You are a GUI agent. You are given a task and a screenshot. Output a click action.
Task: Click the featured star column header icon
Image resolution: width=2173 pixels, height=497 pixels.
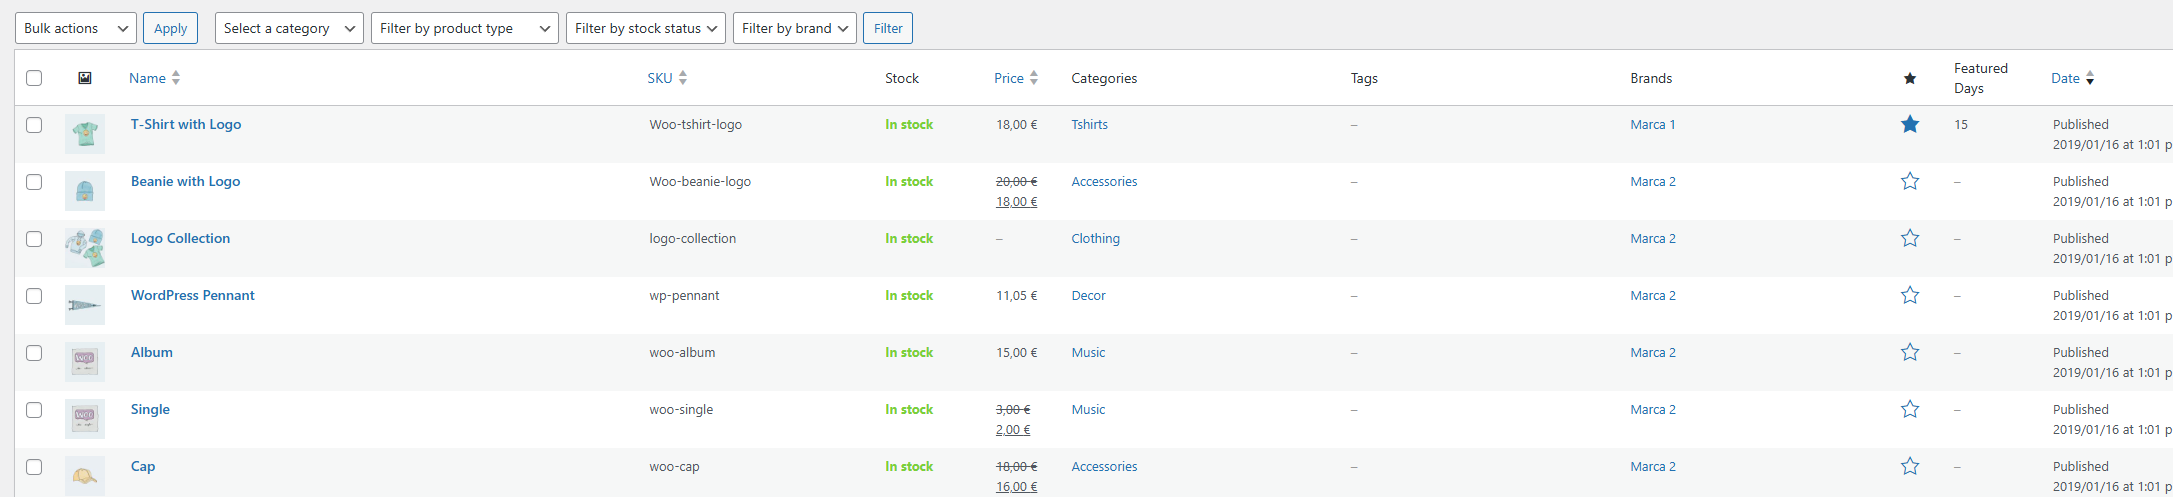1910,78
